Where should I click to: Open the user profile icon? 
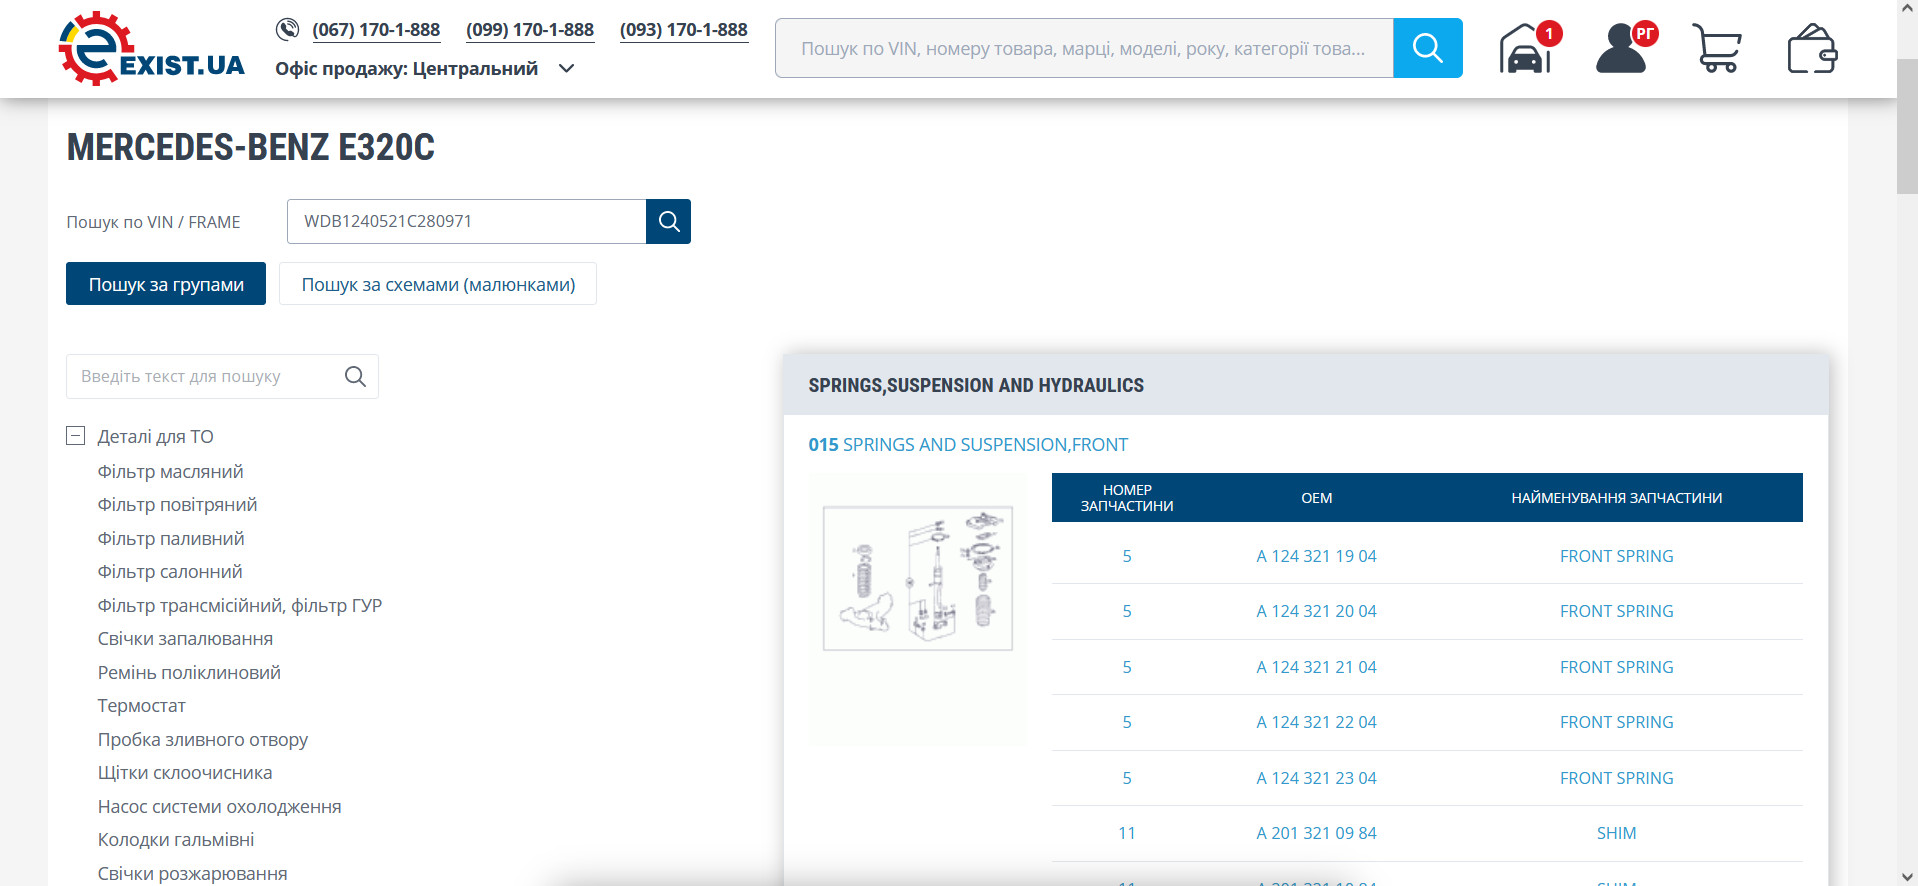click(1621, 49)
